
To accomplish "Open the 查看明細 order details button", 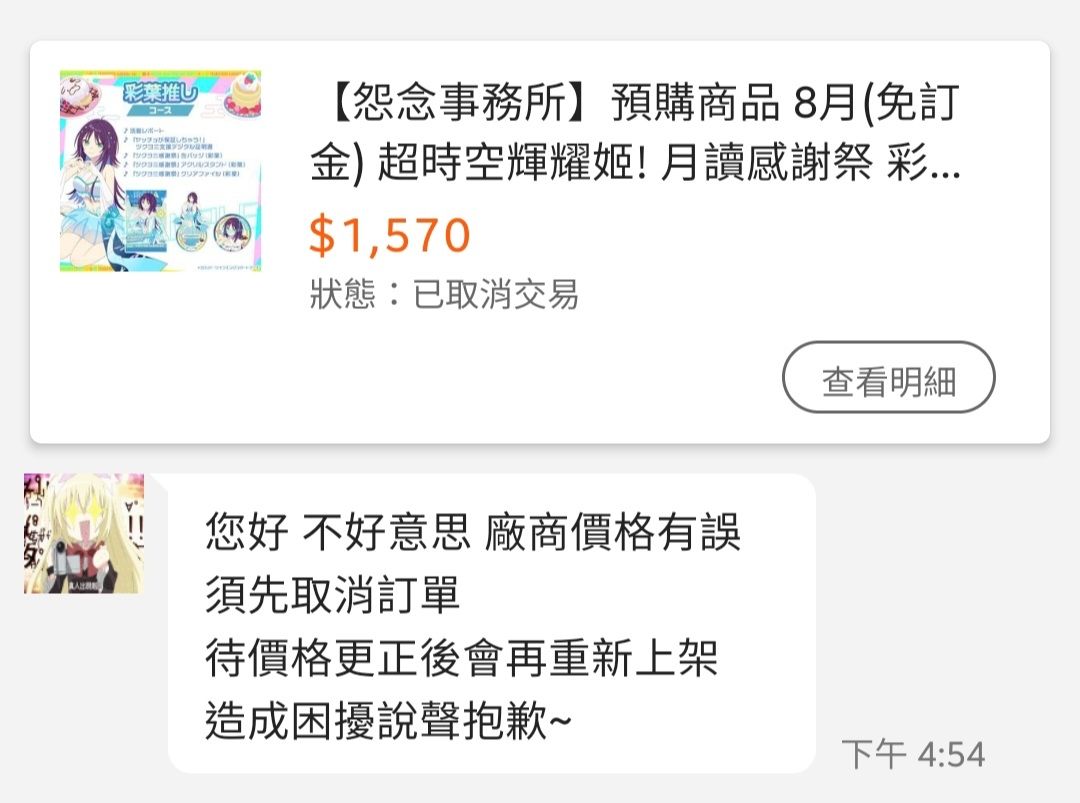I will (x=889, y=377).
